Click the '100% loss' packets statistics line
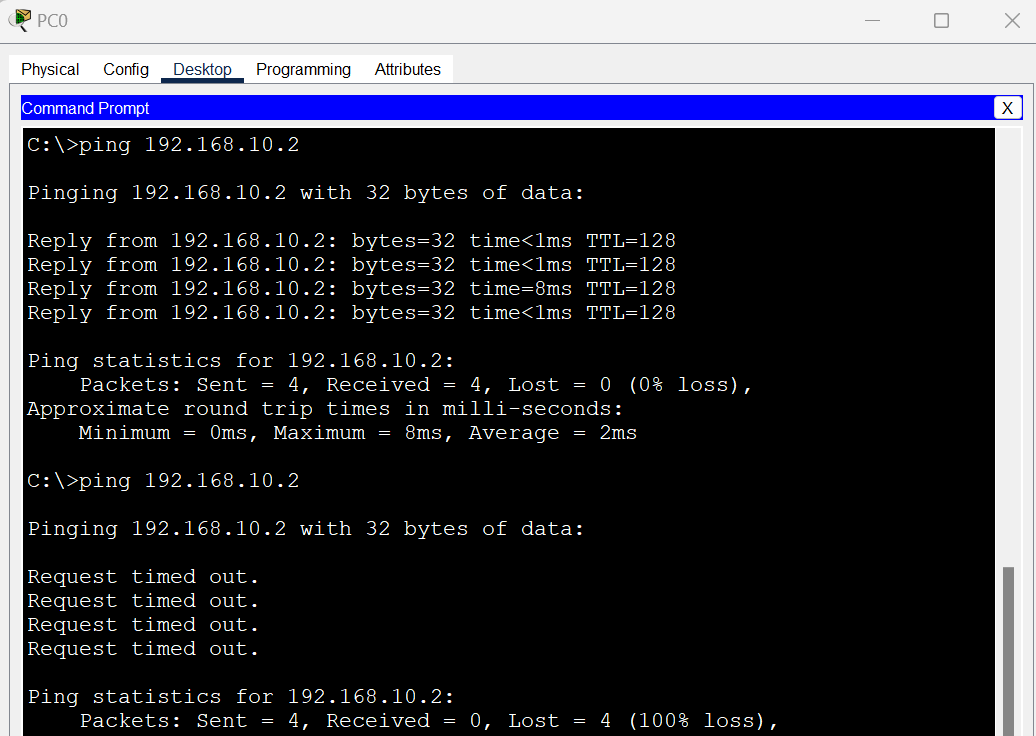The width and height of the screenshot is (1036, 736). coord(429,721)
